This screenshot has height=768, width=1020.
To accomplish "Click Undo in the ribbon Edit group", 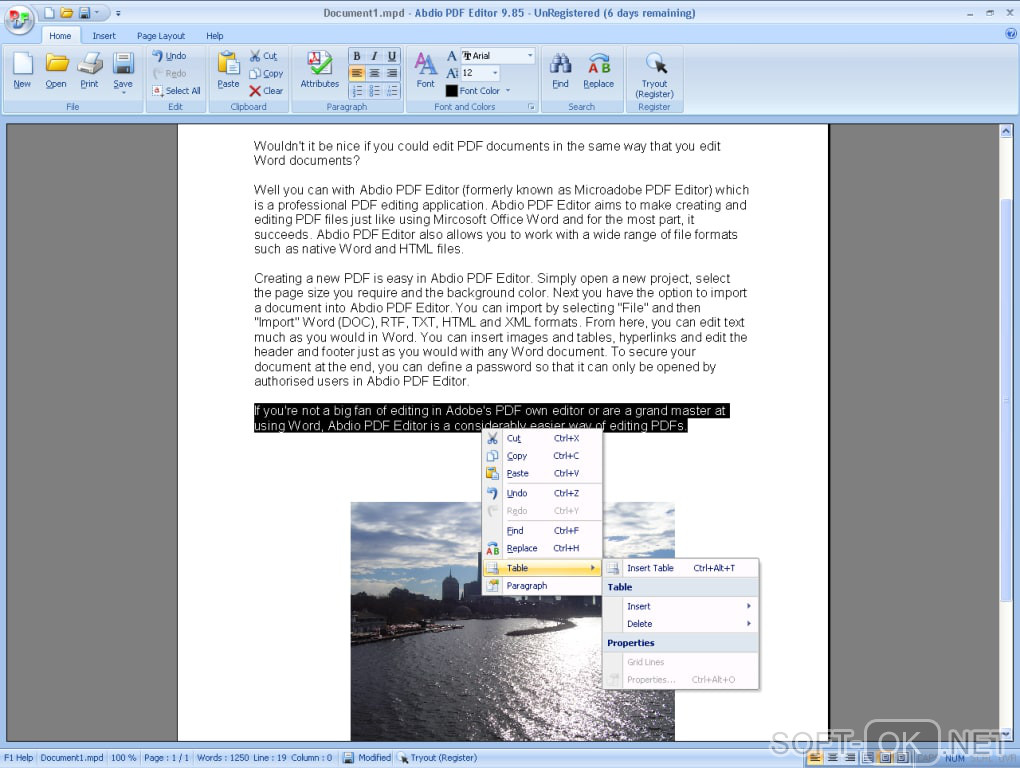I will pos(170,56).
